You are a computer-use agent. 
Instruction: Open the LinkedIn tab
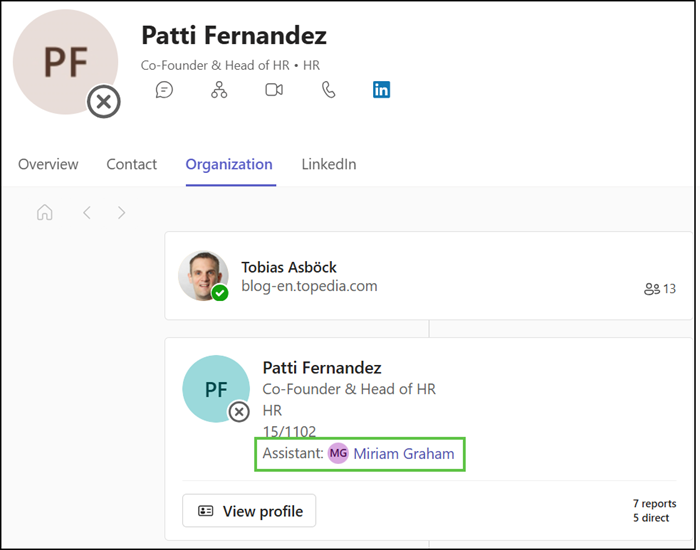(x=329, y=164)
